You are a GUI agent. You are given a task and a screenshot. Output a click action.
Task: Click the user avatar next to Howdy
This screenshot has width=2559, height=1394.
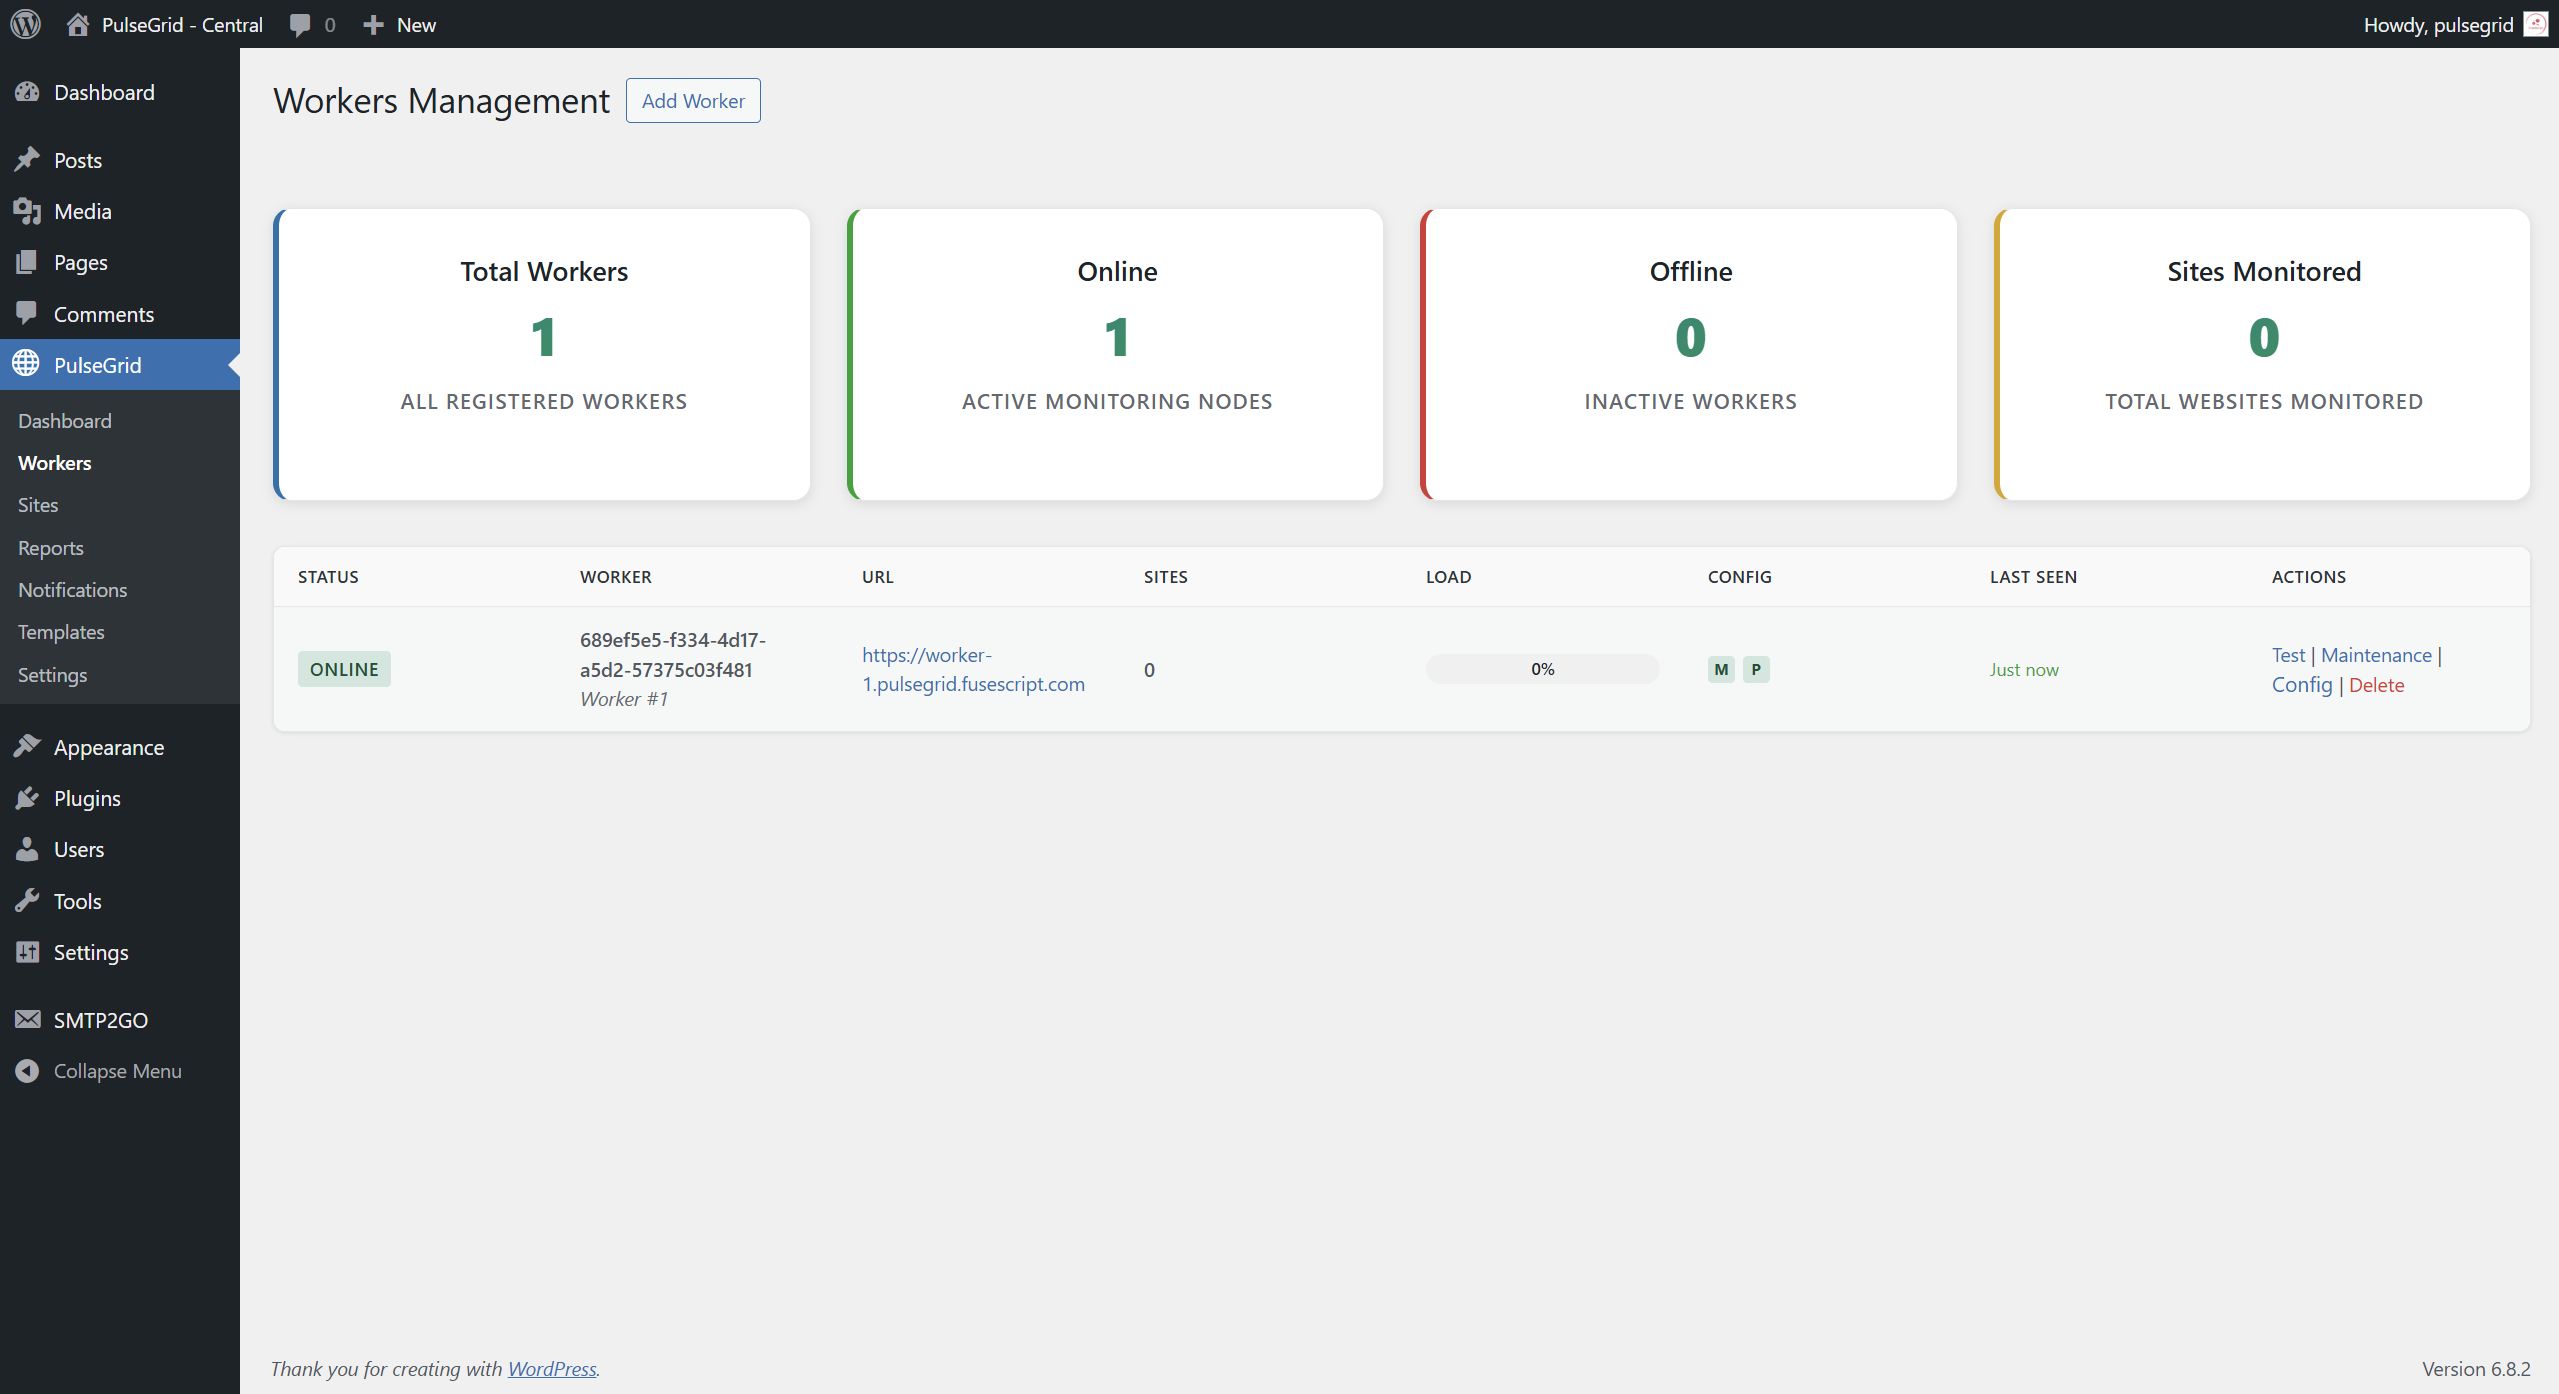click(2535, 24)
